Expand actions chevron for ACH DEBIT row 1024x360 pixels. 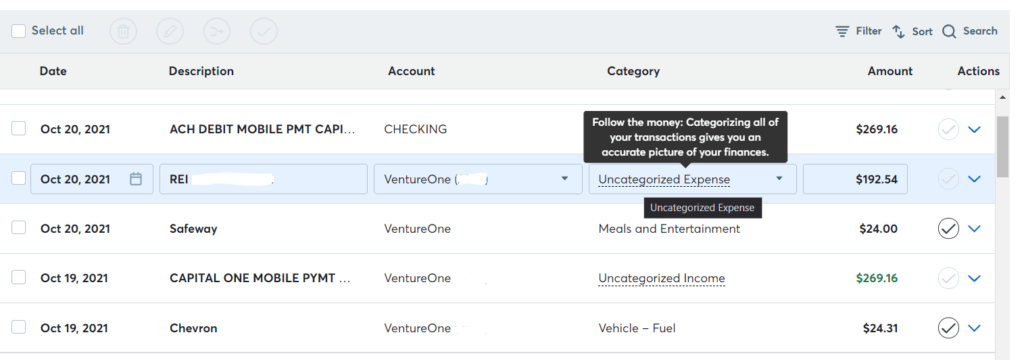[x=974, y=129]
